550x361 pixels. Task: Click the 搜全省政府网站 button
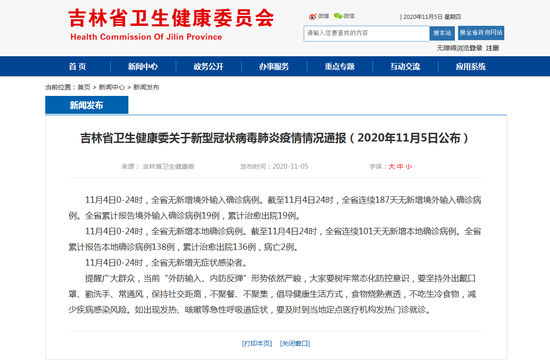coord(481,33)
